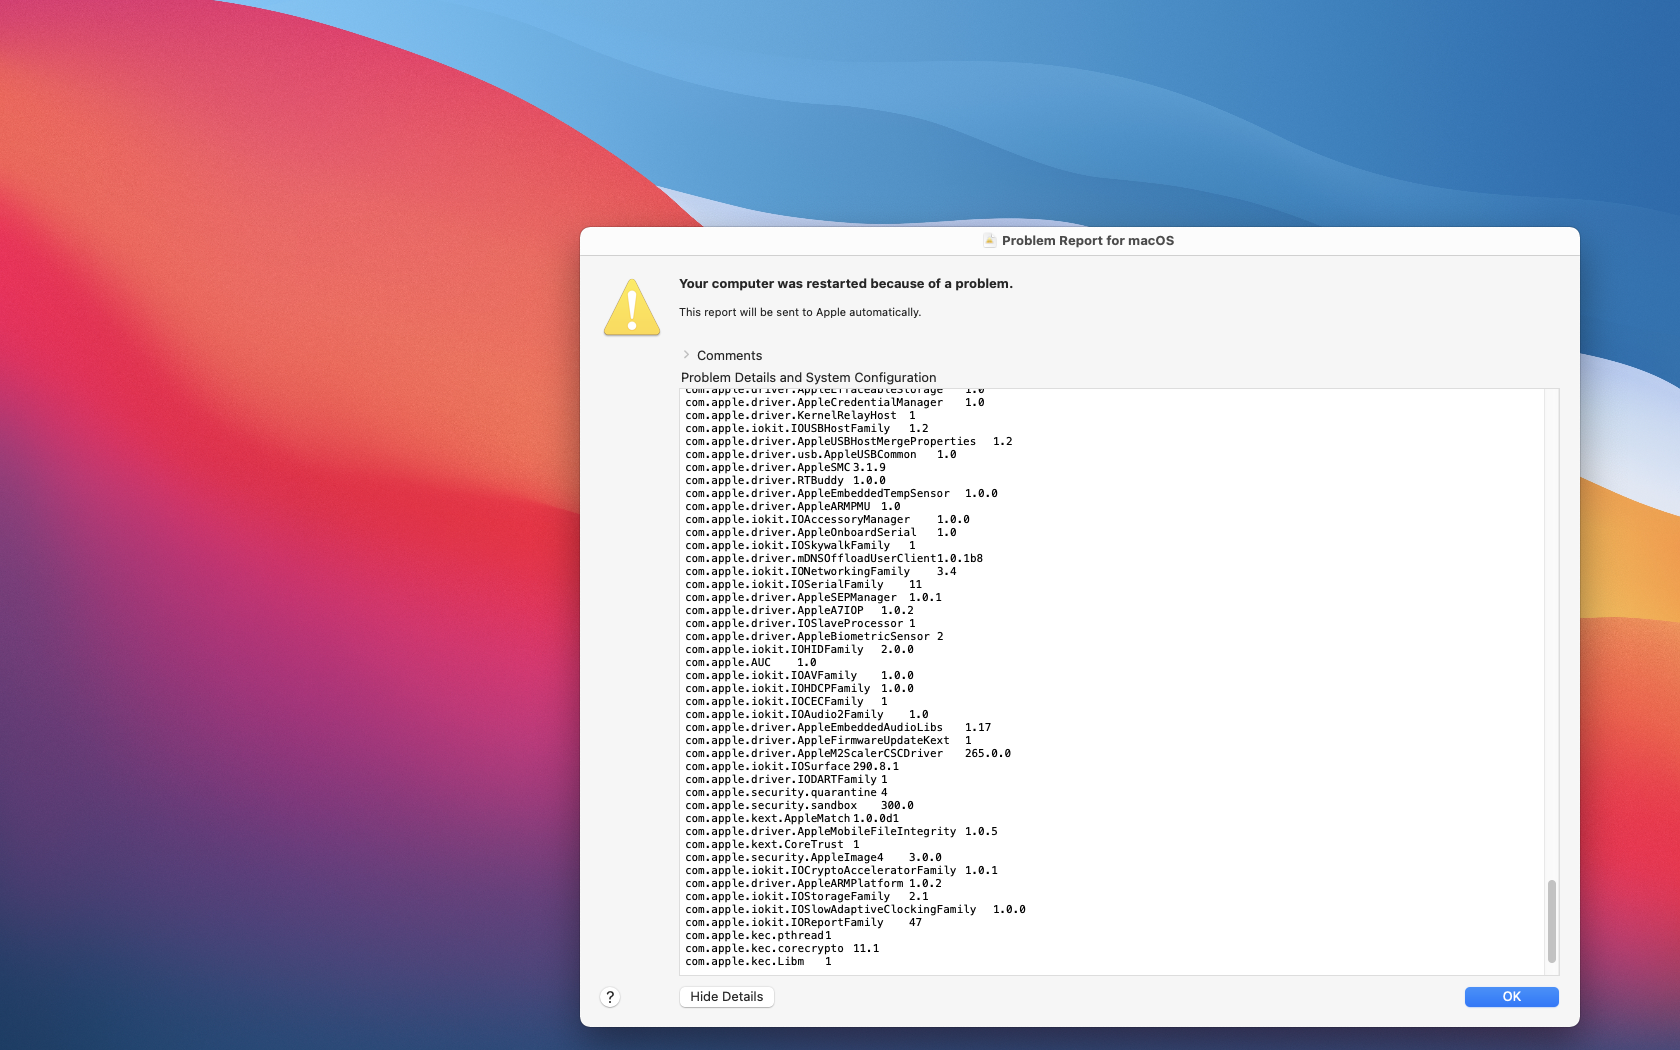This screenshot has height=1050, width=1680.
Task: Select the "com.apple.driver.usb.AppleUSBCommon" line
Action: 821,455
